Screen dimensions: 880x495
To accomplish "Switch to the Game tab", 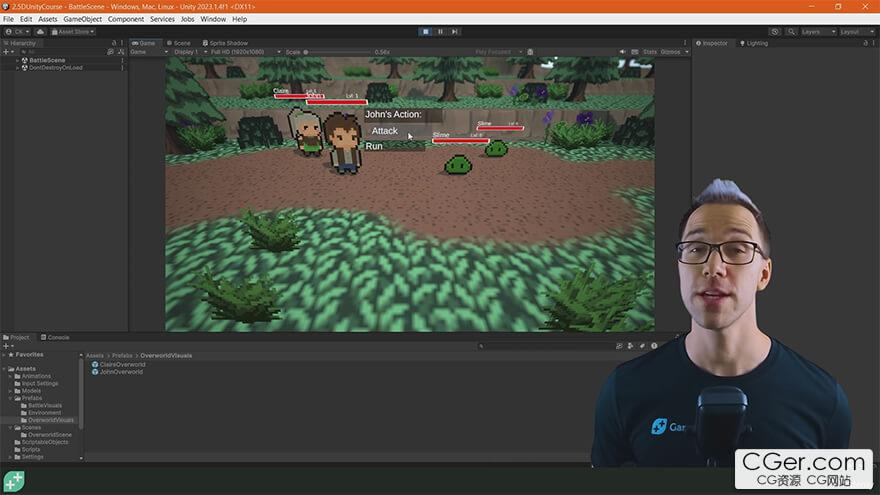I will (144, 43).
